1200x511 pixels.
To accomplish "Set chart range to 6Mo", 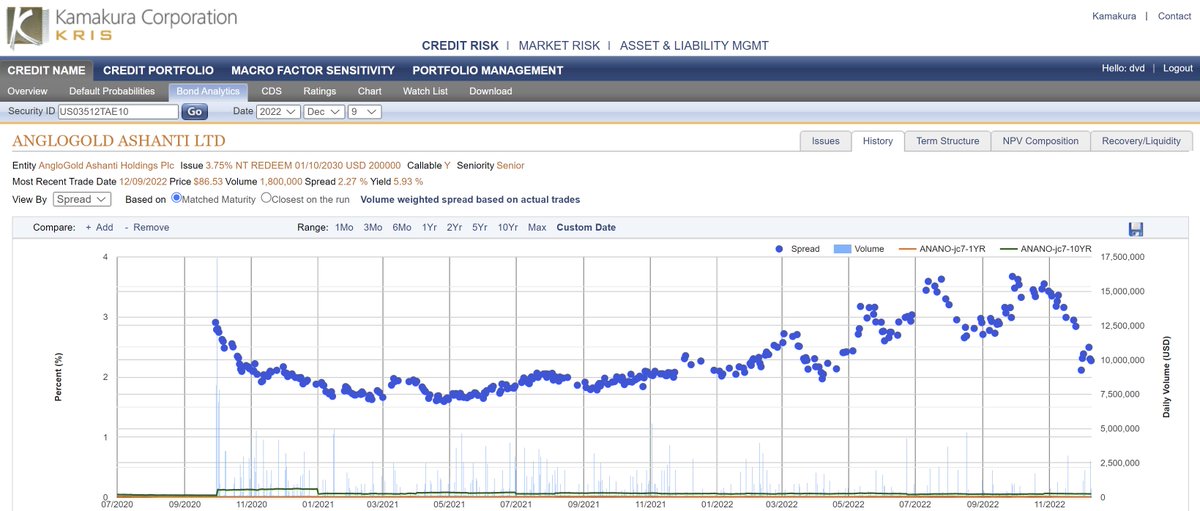I will pos(402,227).
